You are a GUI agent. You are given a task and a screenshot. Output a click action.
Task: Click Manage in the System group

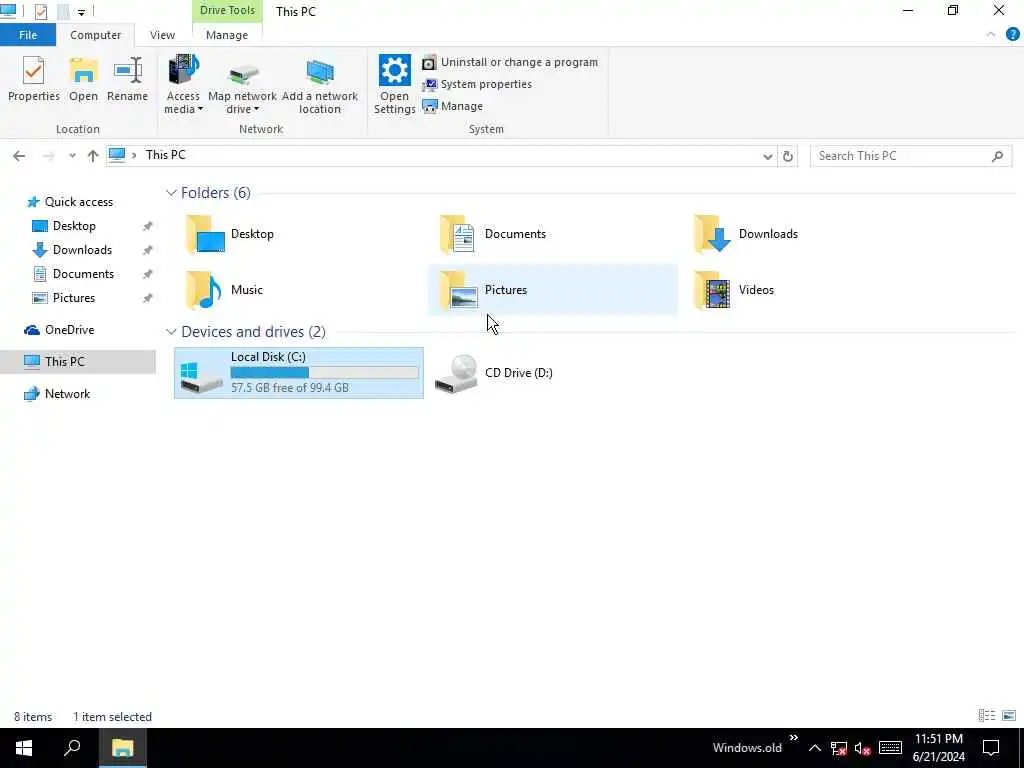(453, 106)
